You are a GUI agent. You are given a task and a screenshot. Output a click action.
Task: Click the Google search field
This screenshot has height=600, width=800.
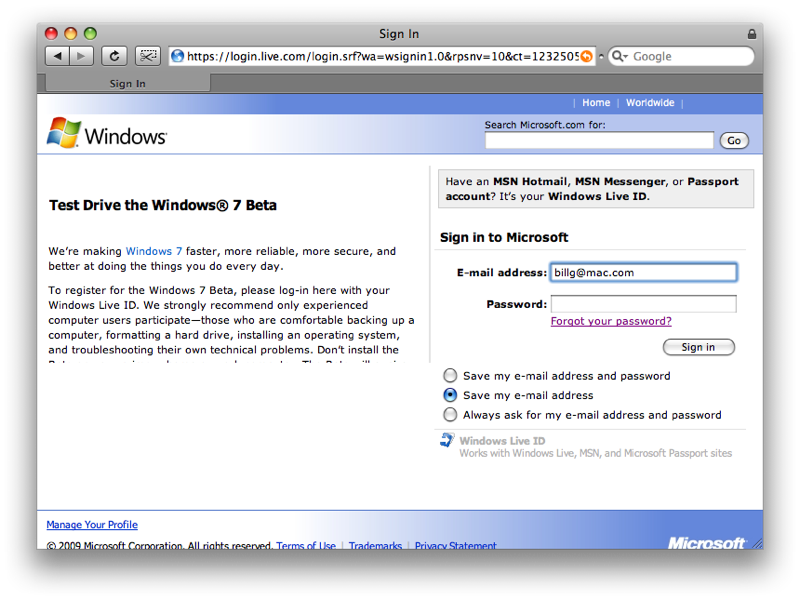681,56
